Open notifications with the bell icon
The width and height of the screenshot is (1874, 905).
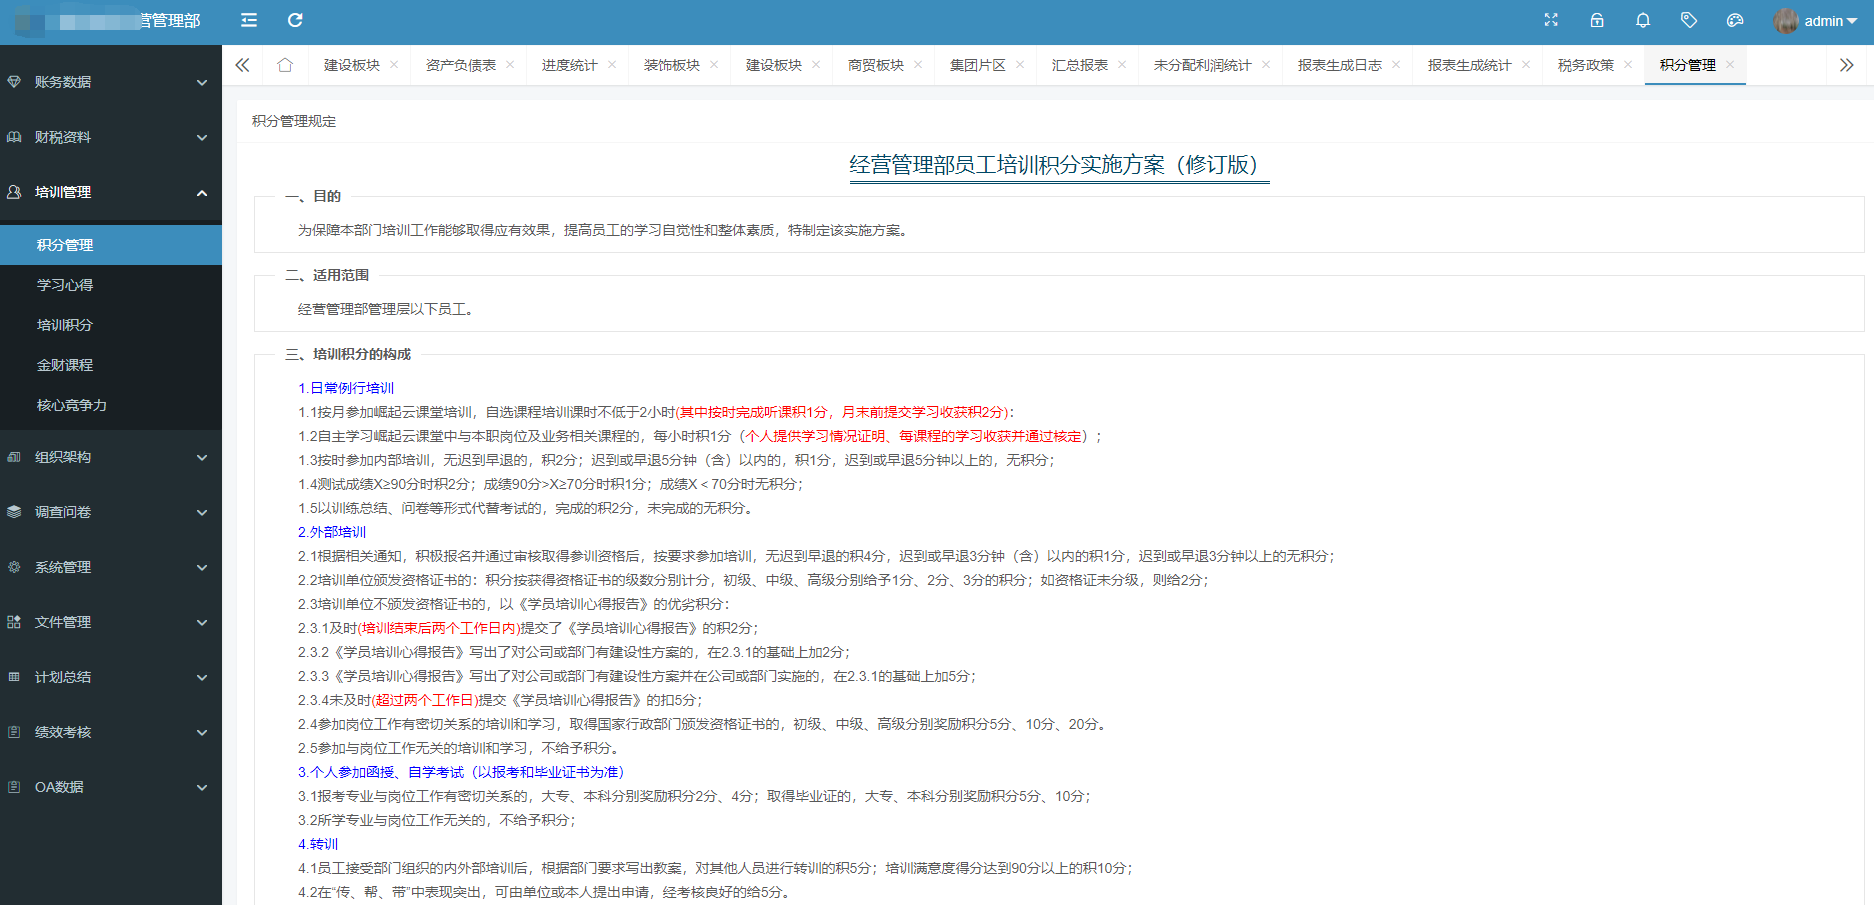[1643, 21]
